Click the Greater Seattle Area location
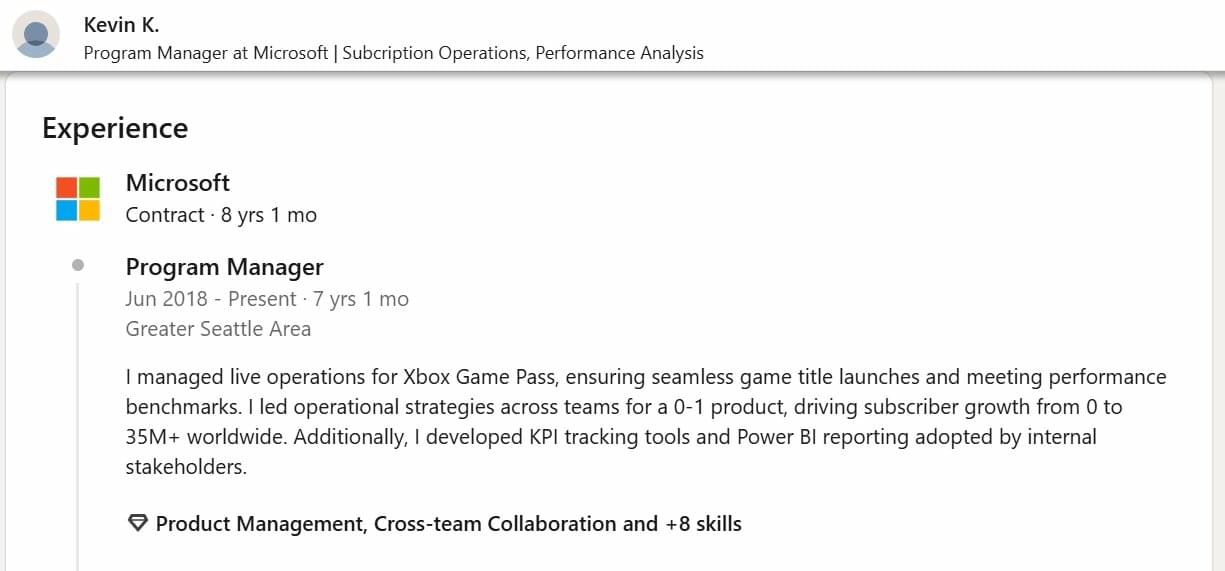 click(218, 329)
